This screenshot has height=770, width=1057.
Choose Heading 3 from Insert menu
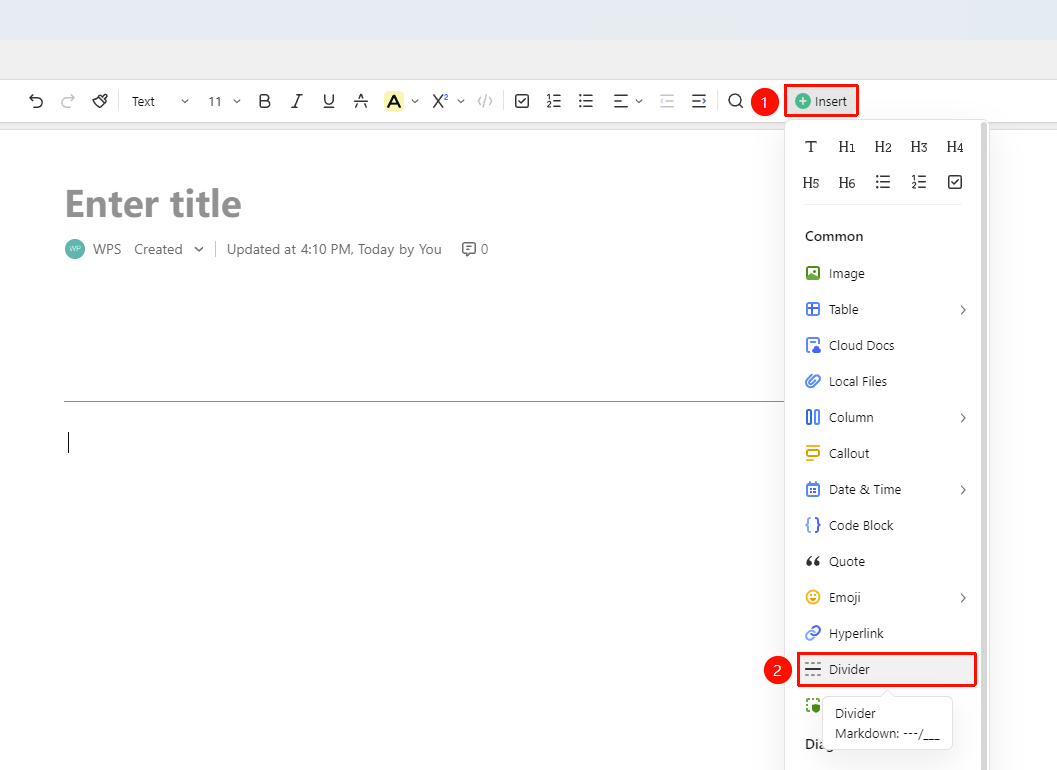click(919, 147)
